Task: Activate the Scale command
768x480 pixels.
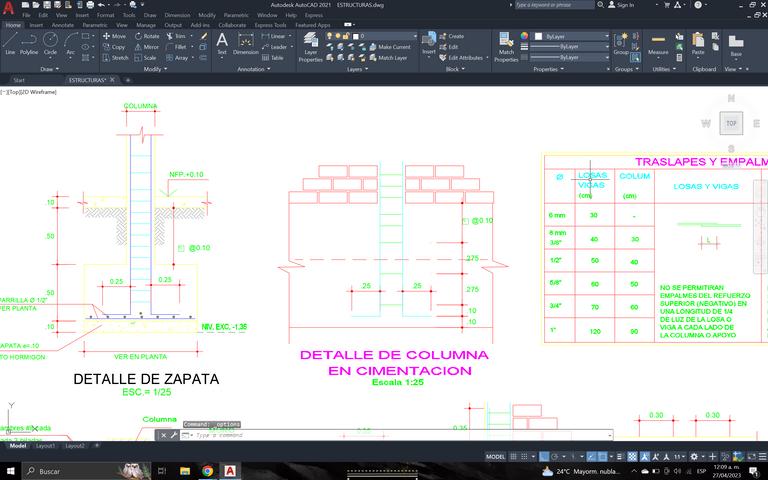Action: tap(145, 58)
